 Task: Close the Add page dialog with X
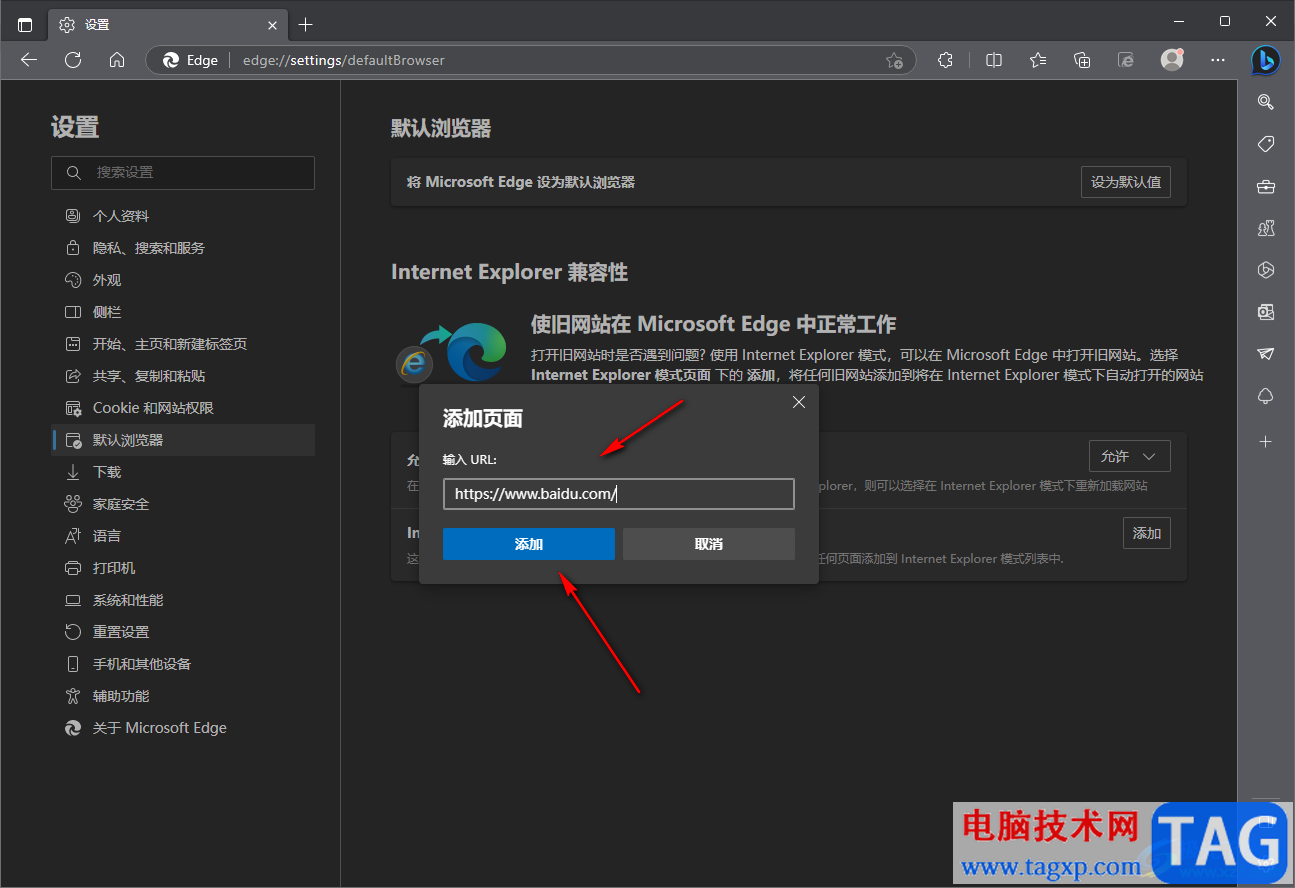(798, 402)
